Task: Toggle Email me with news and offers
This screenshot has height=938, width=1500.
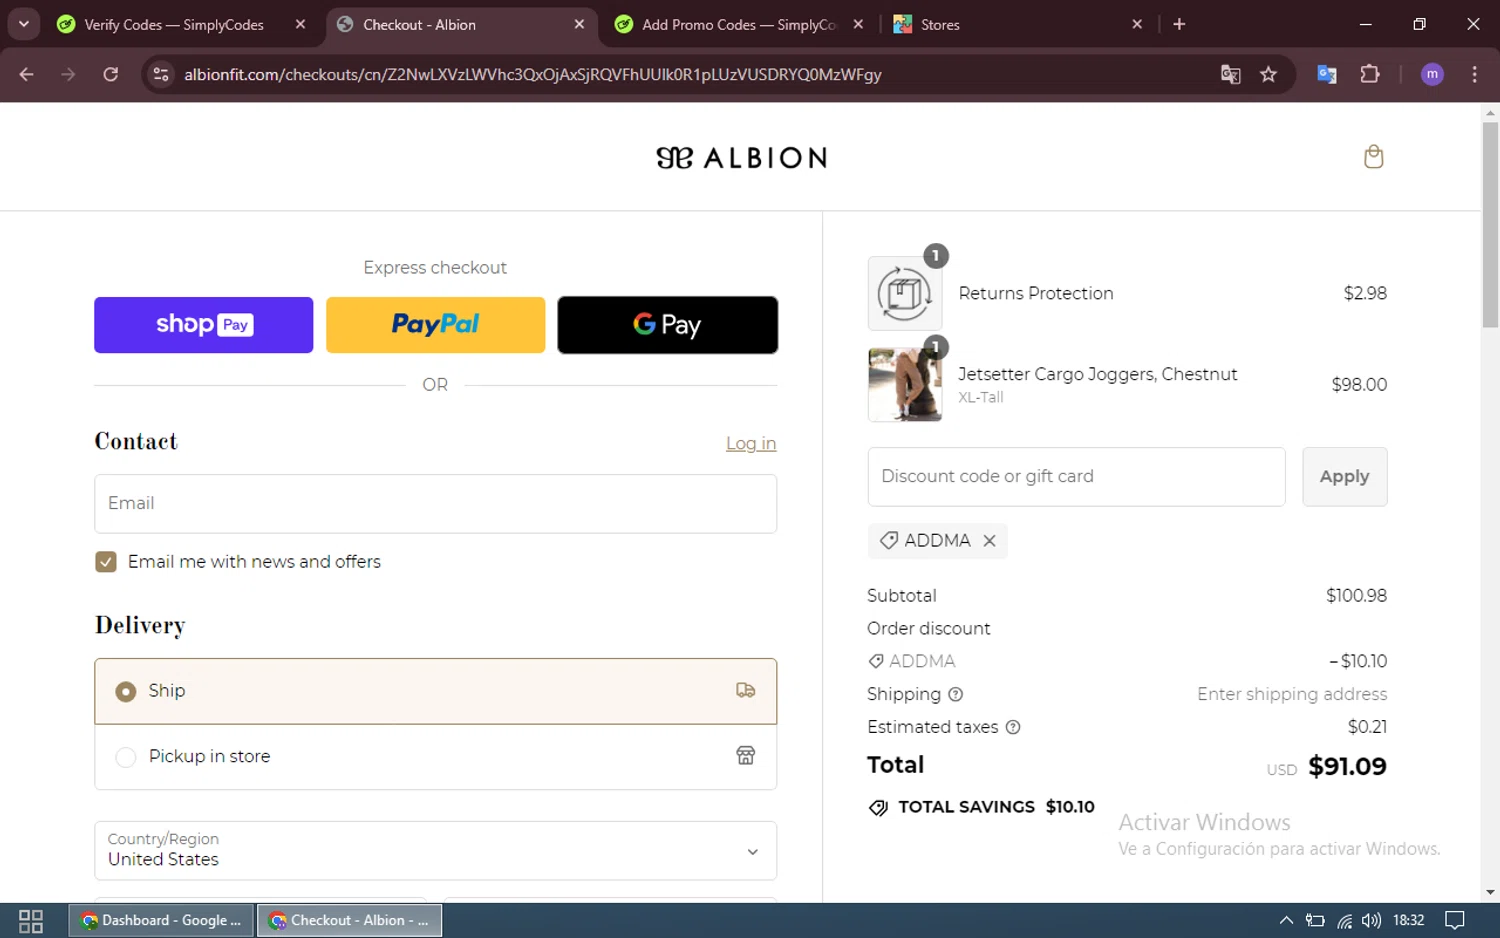Action: [106, 562]
